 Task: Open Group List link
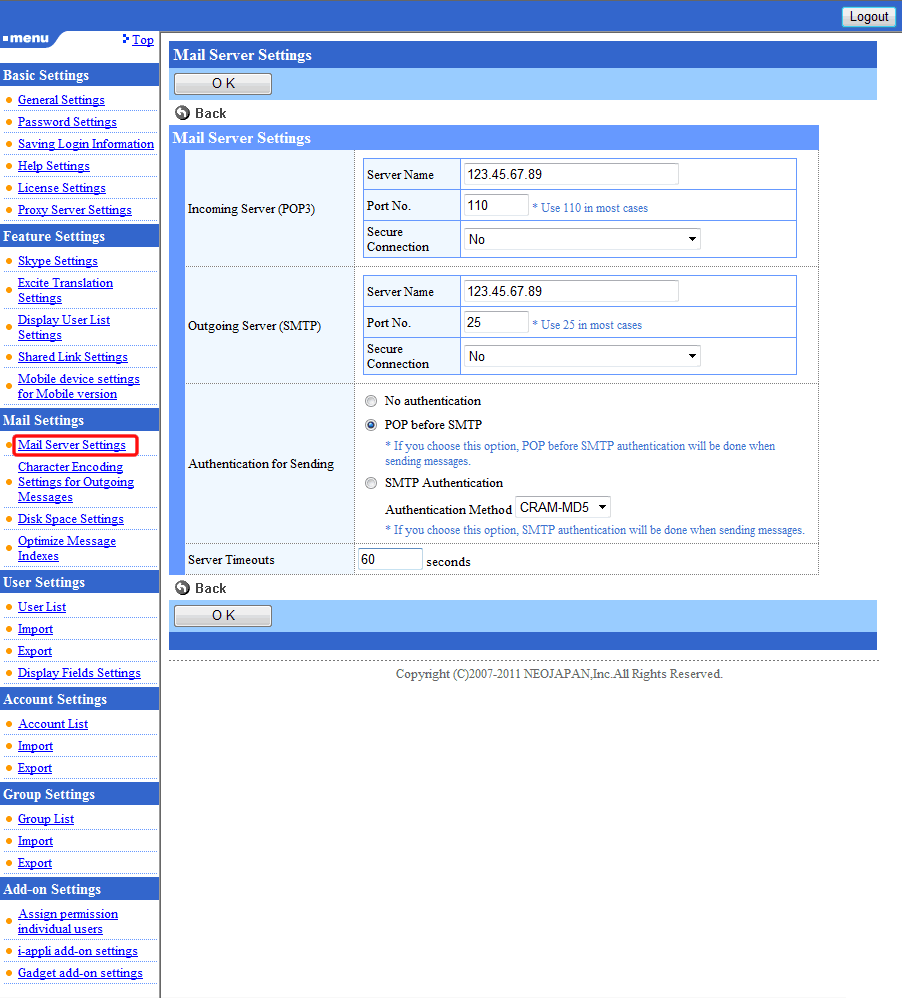tap(46, 819)
